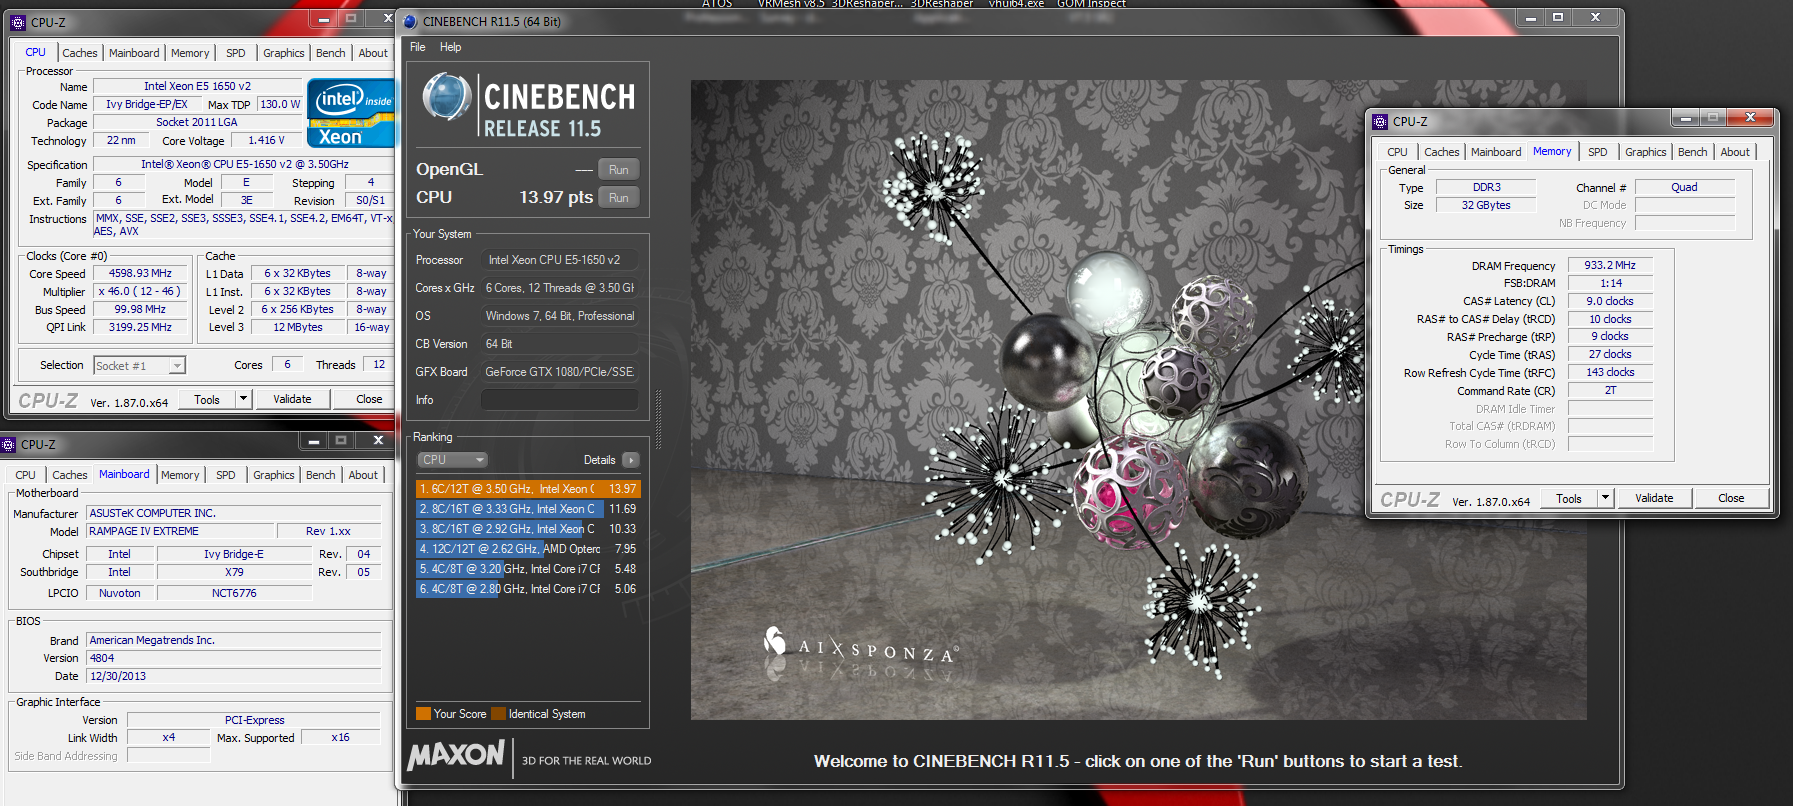Open the CPU ranking type dropdown
The width and height of the screenshot is (1793, 806).
point(452,460)
